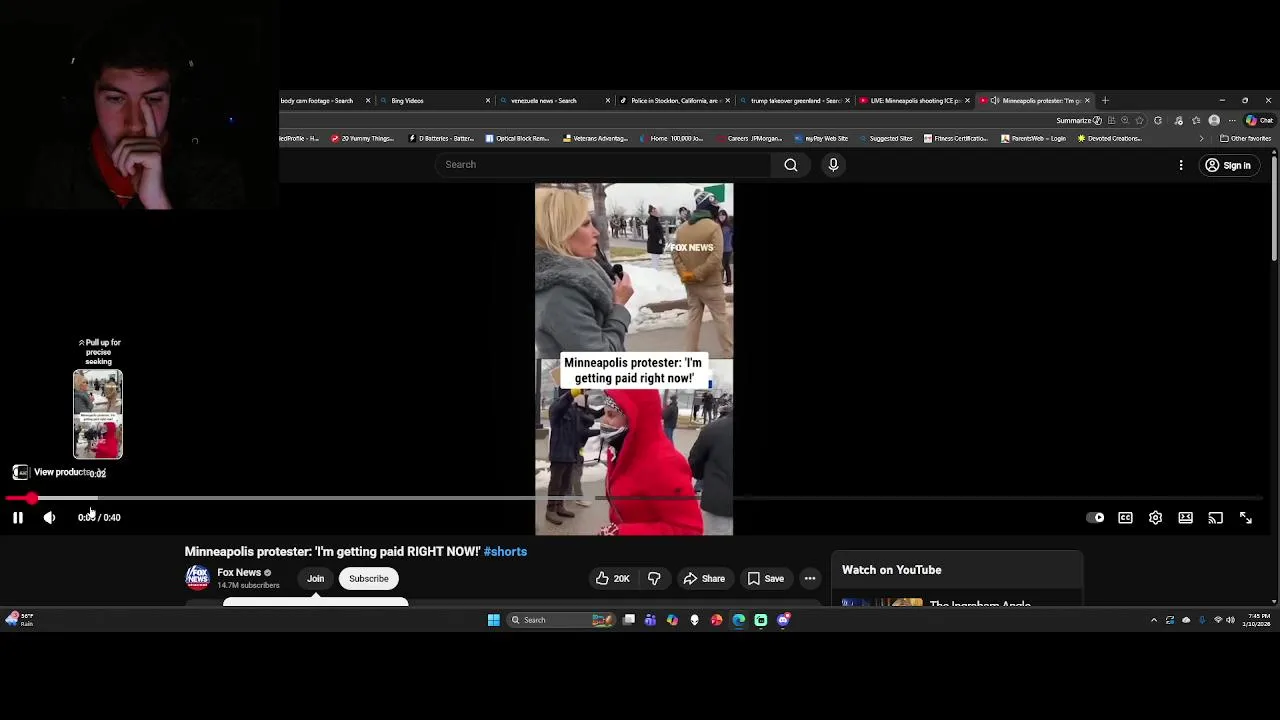Dislike the video
The height and width of the screenshot is (720, 1280).
(x=654, y=578)
